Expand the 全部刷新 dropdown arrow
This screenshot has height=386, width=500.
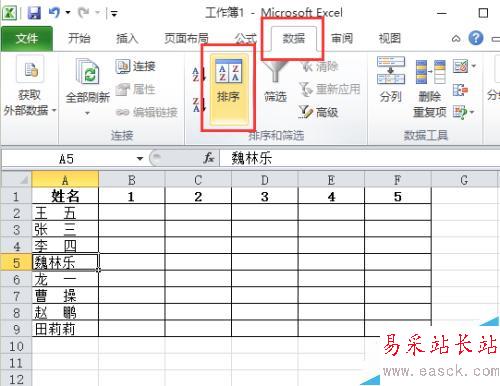87,113
